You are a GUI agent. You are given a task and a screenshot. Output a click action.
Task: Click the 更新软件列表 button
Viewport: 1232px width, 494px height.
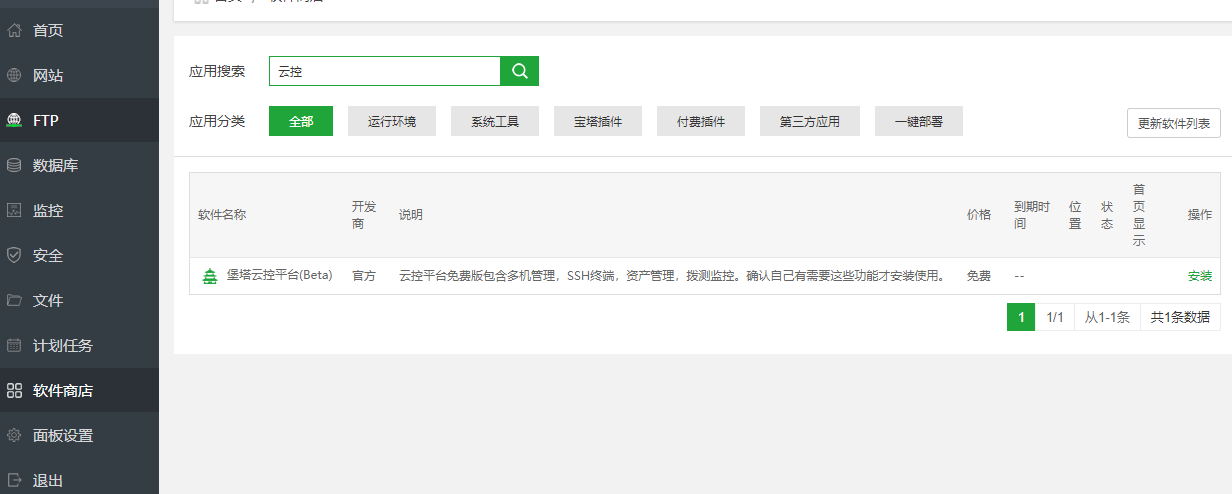point(1174,124)
